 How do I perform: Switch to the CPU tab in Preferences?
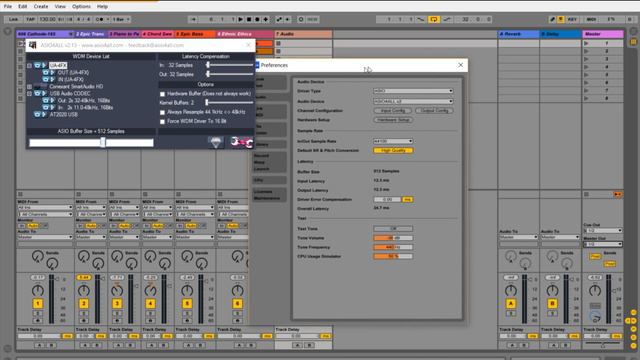click(269, 180)
